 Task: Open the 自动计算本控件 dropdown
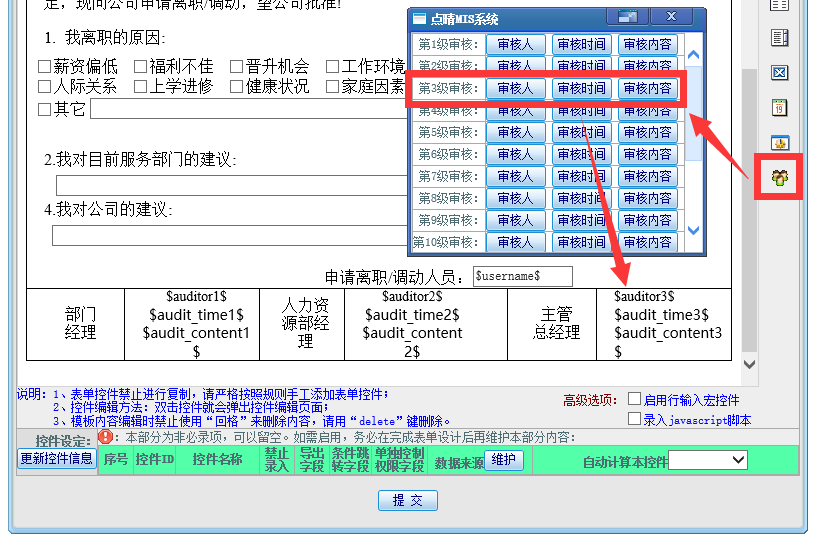708,460
